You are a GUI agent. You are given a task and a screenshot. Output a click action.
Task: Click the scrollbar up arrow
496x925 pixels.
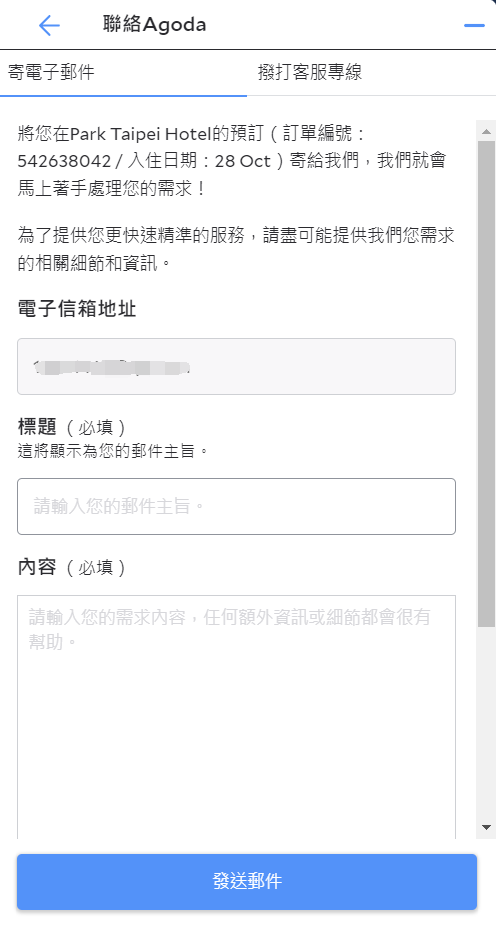[x=487, y=131]
